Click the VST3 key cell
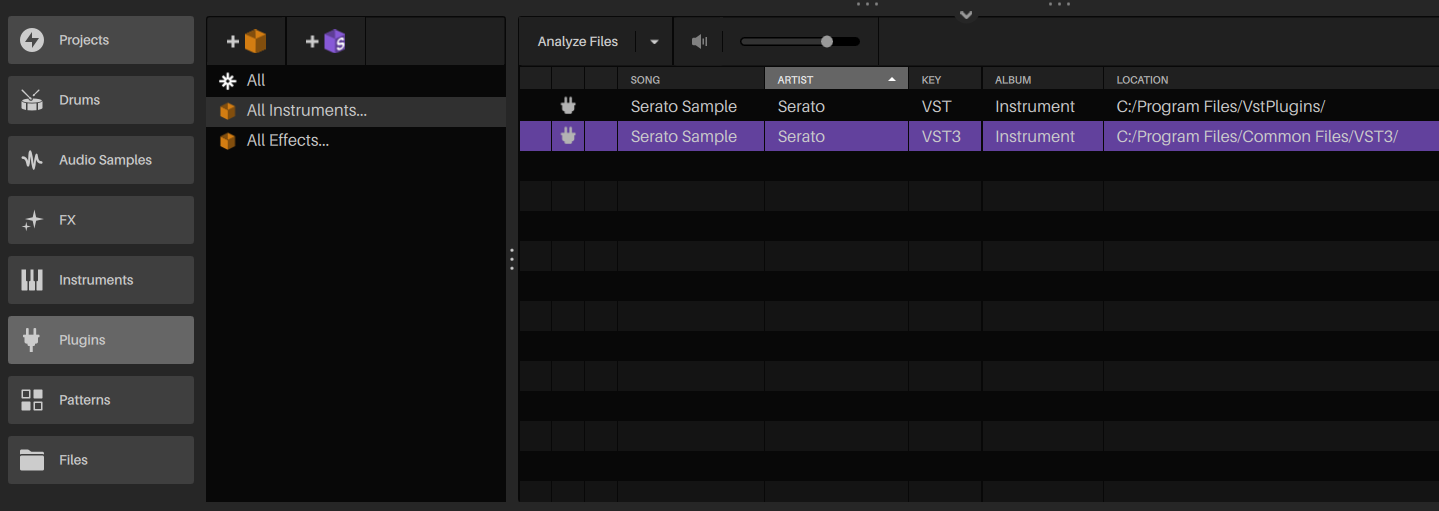Image resolution: width=1439 pixels, height=511 pixels. click(x=945, y=136)
